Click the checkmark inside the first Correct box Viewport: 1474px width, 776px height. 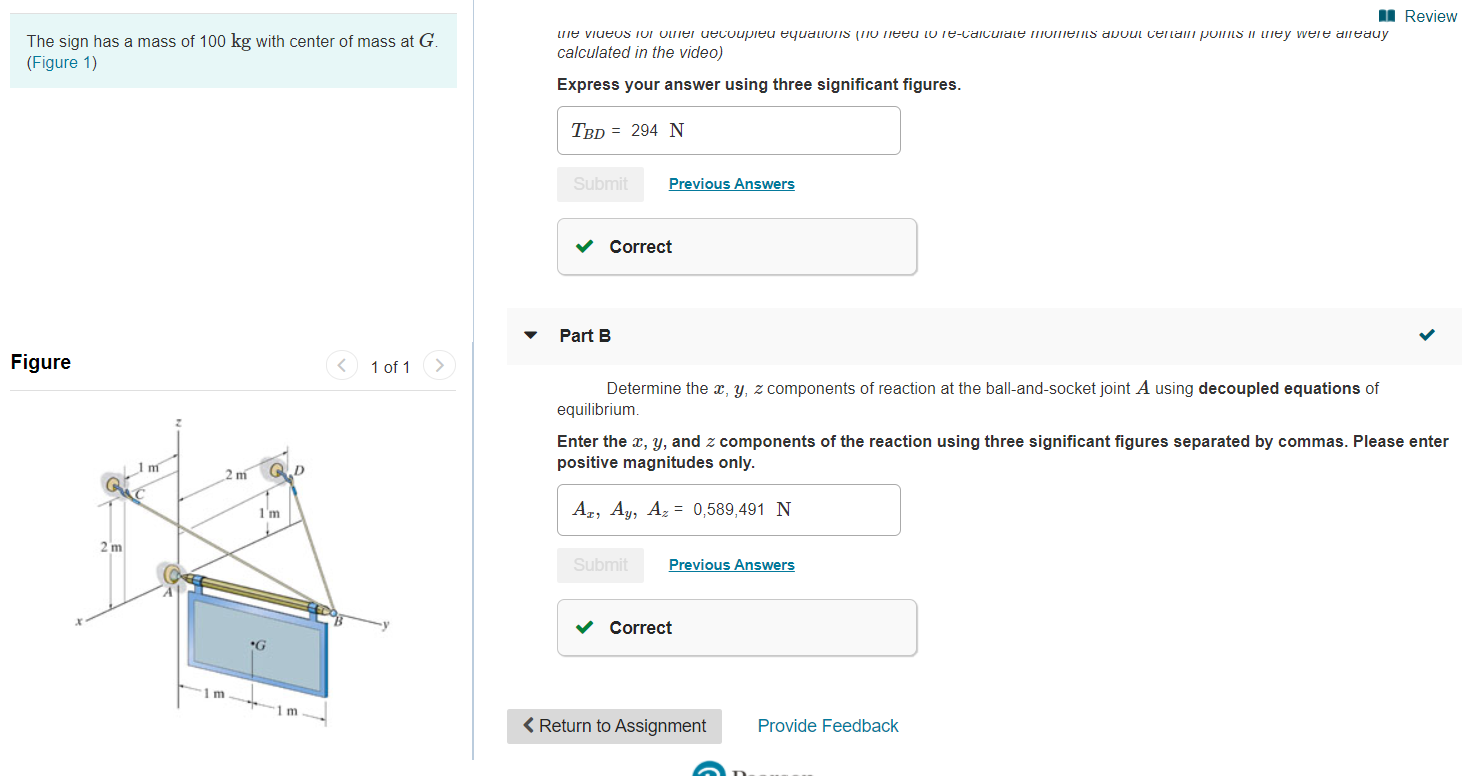(584, 246)
